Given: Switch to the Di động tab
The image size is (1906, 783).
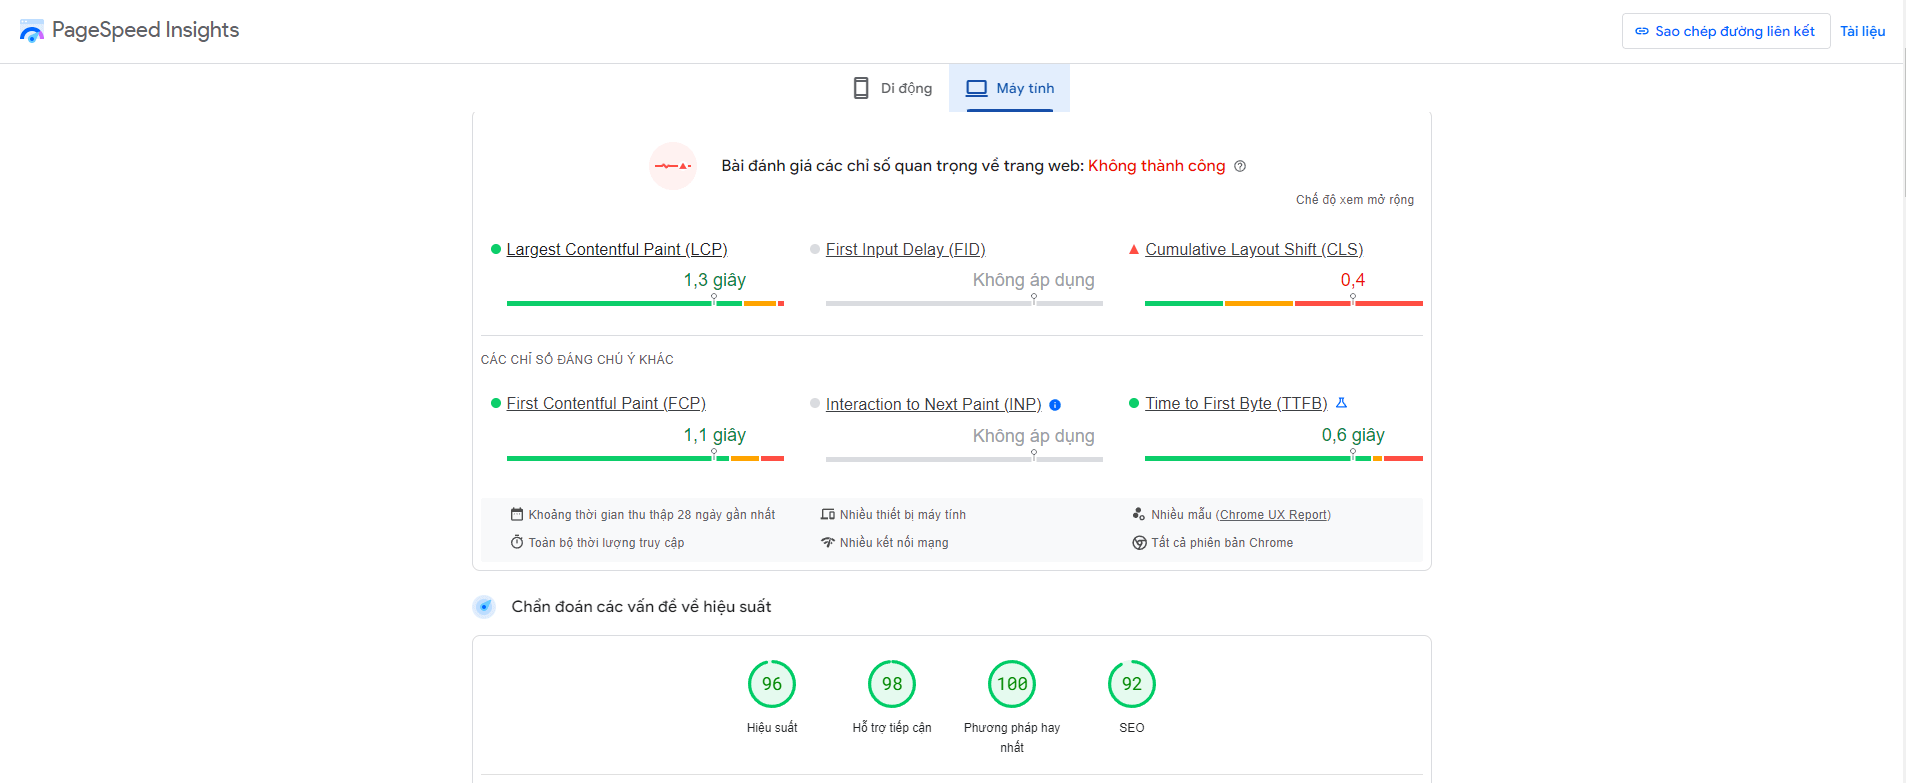Looking at the screenshot, I should pyautogui.click(x=891, y=88).
